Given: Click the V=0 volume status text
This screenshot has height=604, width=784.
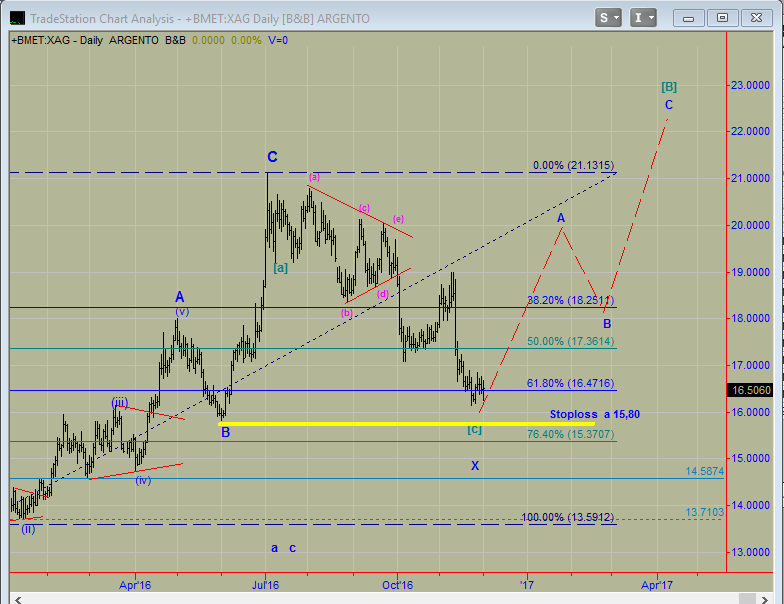Looking at the screenshot, I should (278, 40).
